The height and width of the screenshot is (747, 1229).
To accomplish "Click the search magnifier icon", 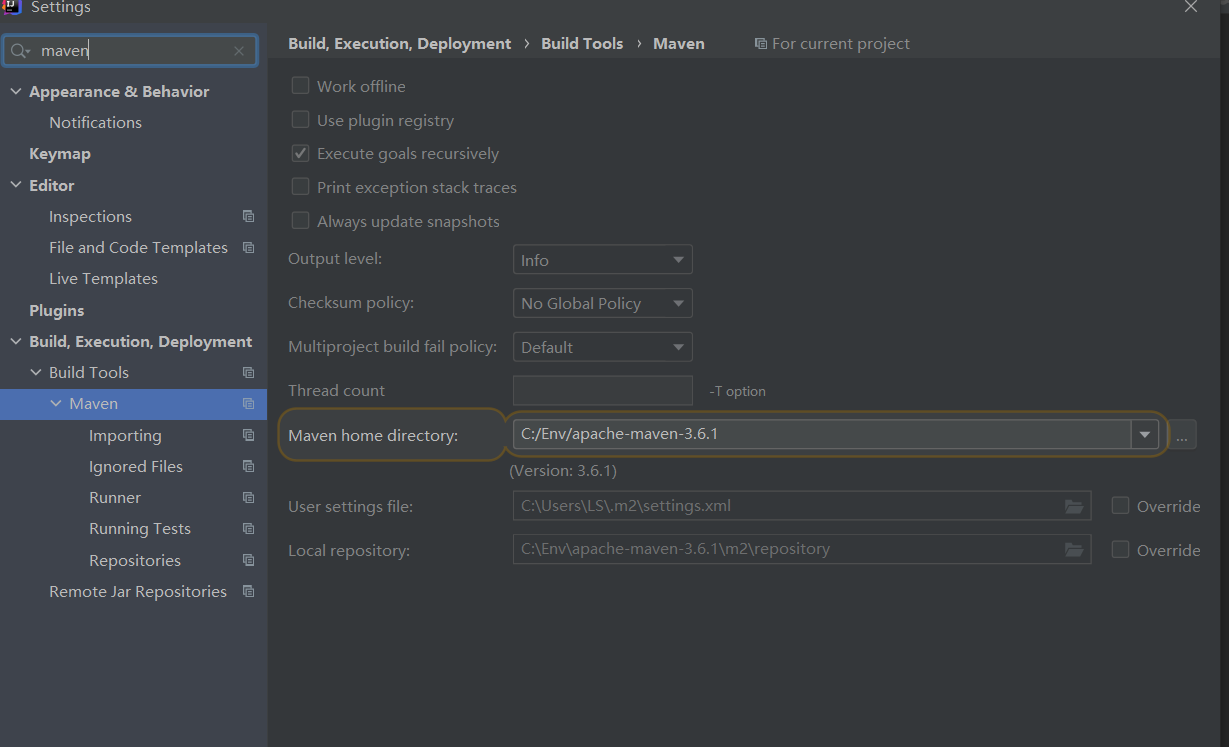I will pyautogui.click(x=19, y=51).
